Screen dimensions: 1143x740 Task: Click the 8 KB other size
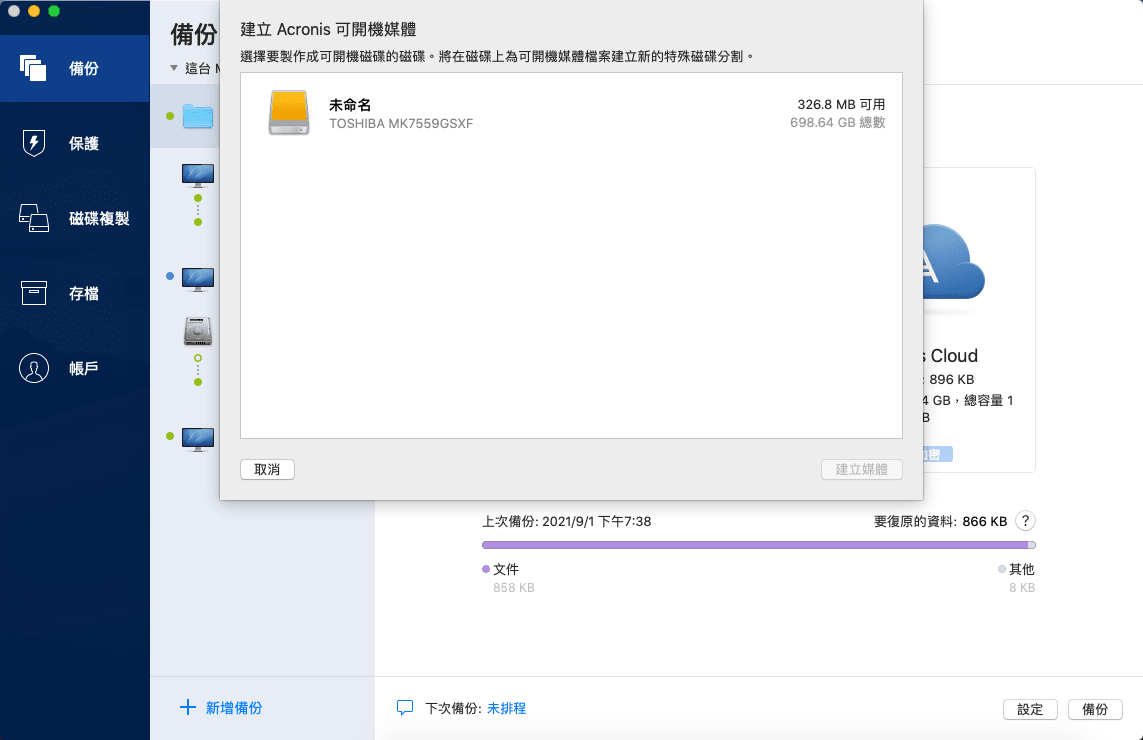pos(1022,588)
